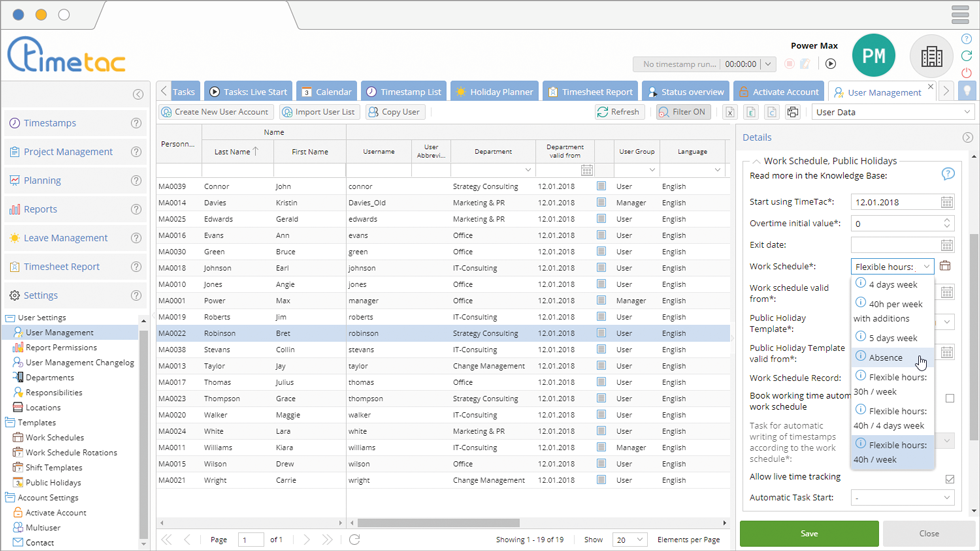Click the work schedule icon beside the dropdown
980x551 pixels.
(946, 266)
